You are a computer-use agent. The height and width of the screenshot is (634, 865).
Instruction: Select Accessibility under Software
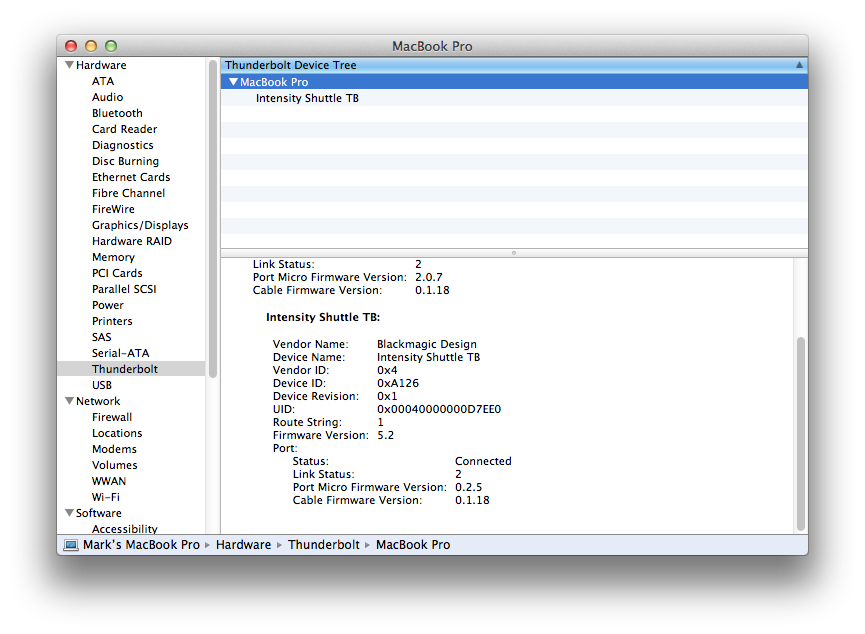tap(125, 529)
